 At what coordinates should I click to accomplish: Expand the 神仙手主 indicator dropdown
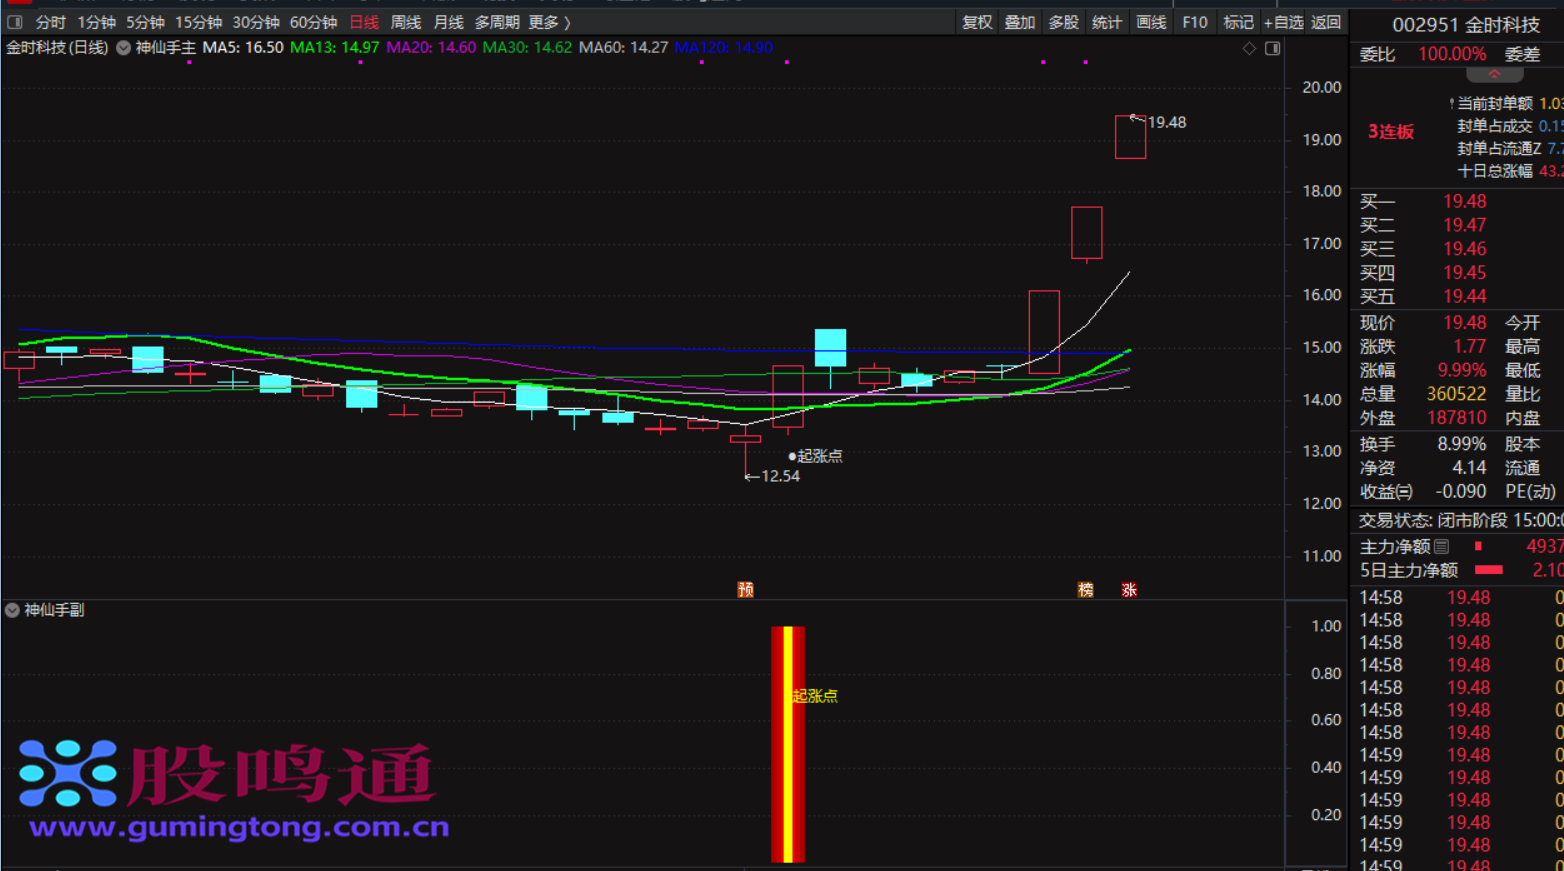coord(123,48)
